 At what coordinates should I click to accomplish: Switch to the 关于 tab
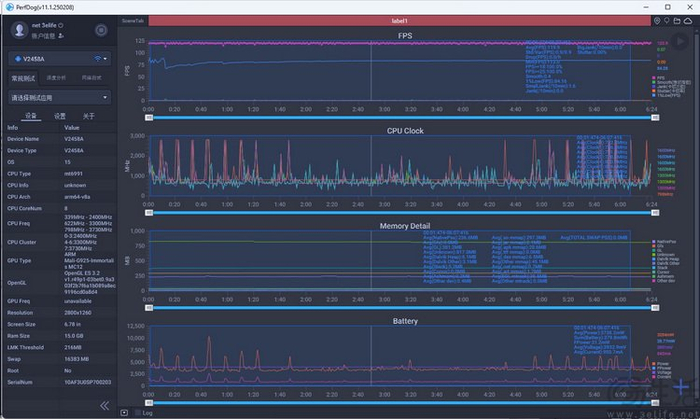pos(89,116)
